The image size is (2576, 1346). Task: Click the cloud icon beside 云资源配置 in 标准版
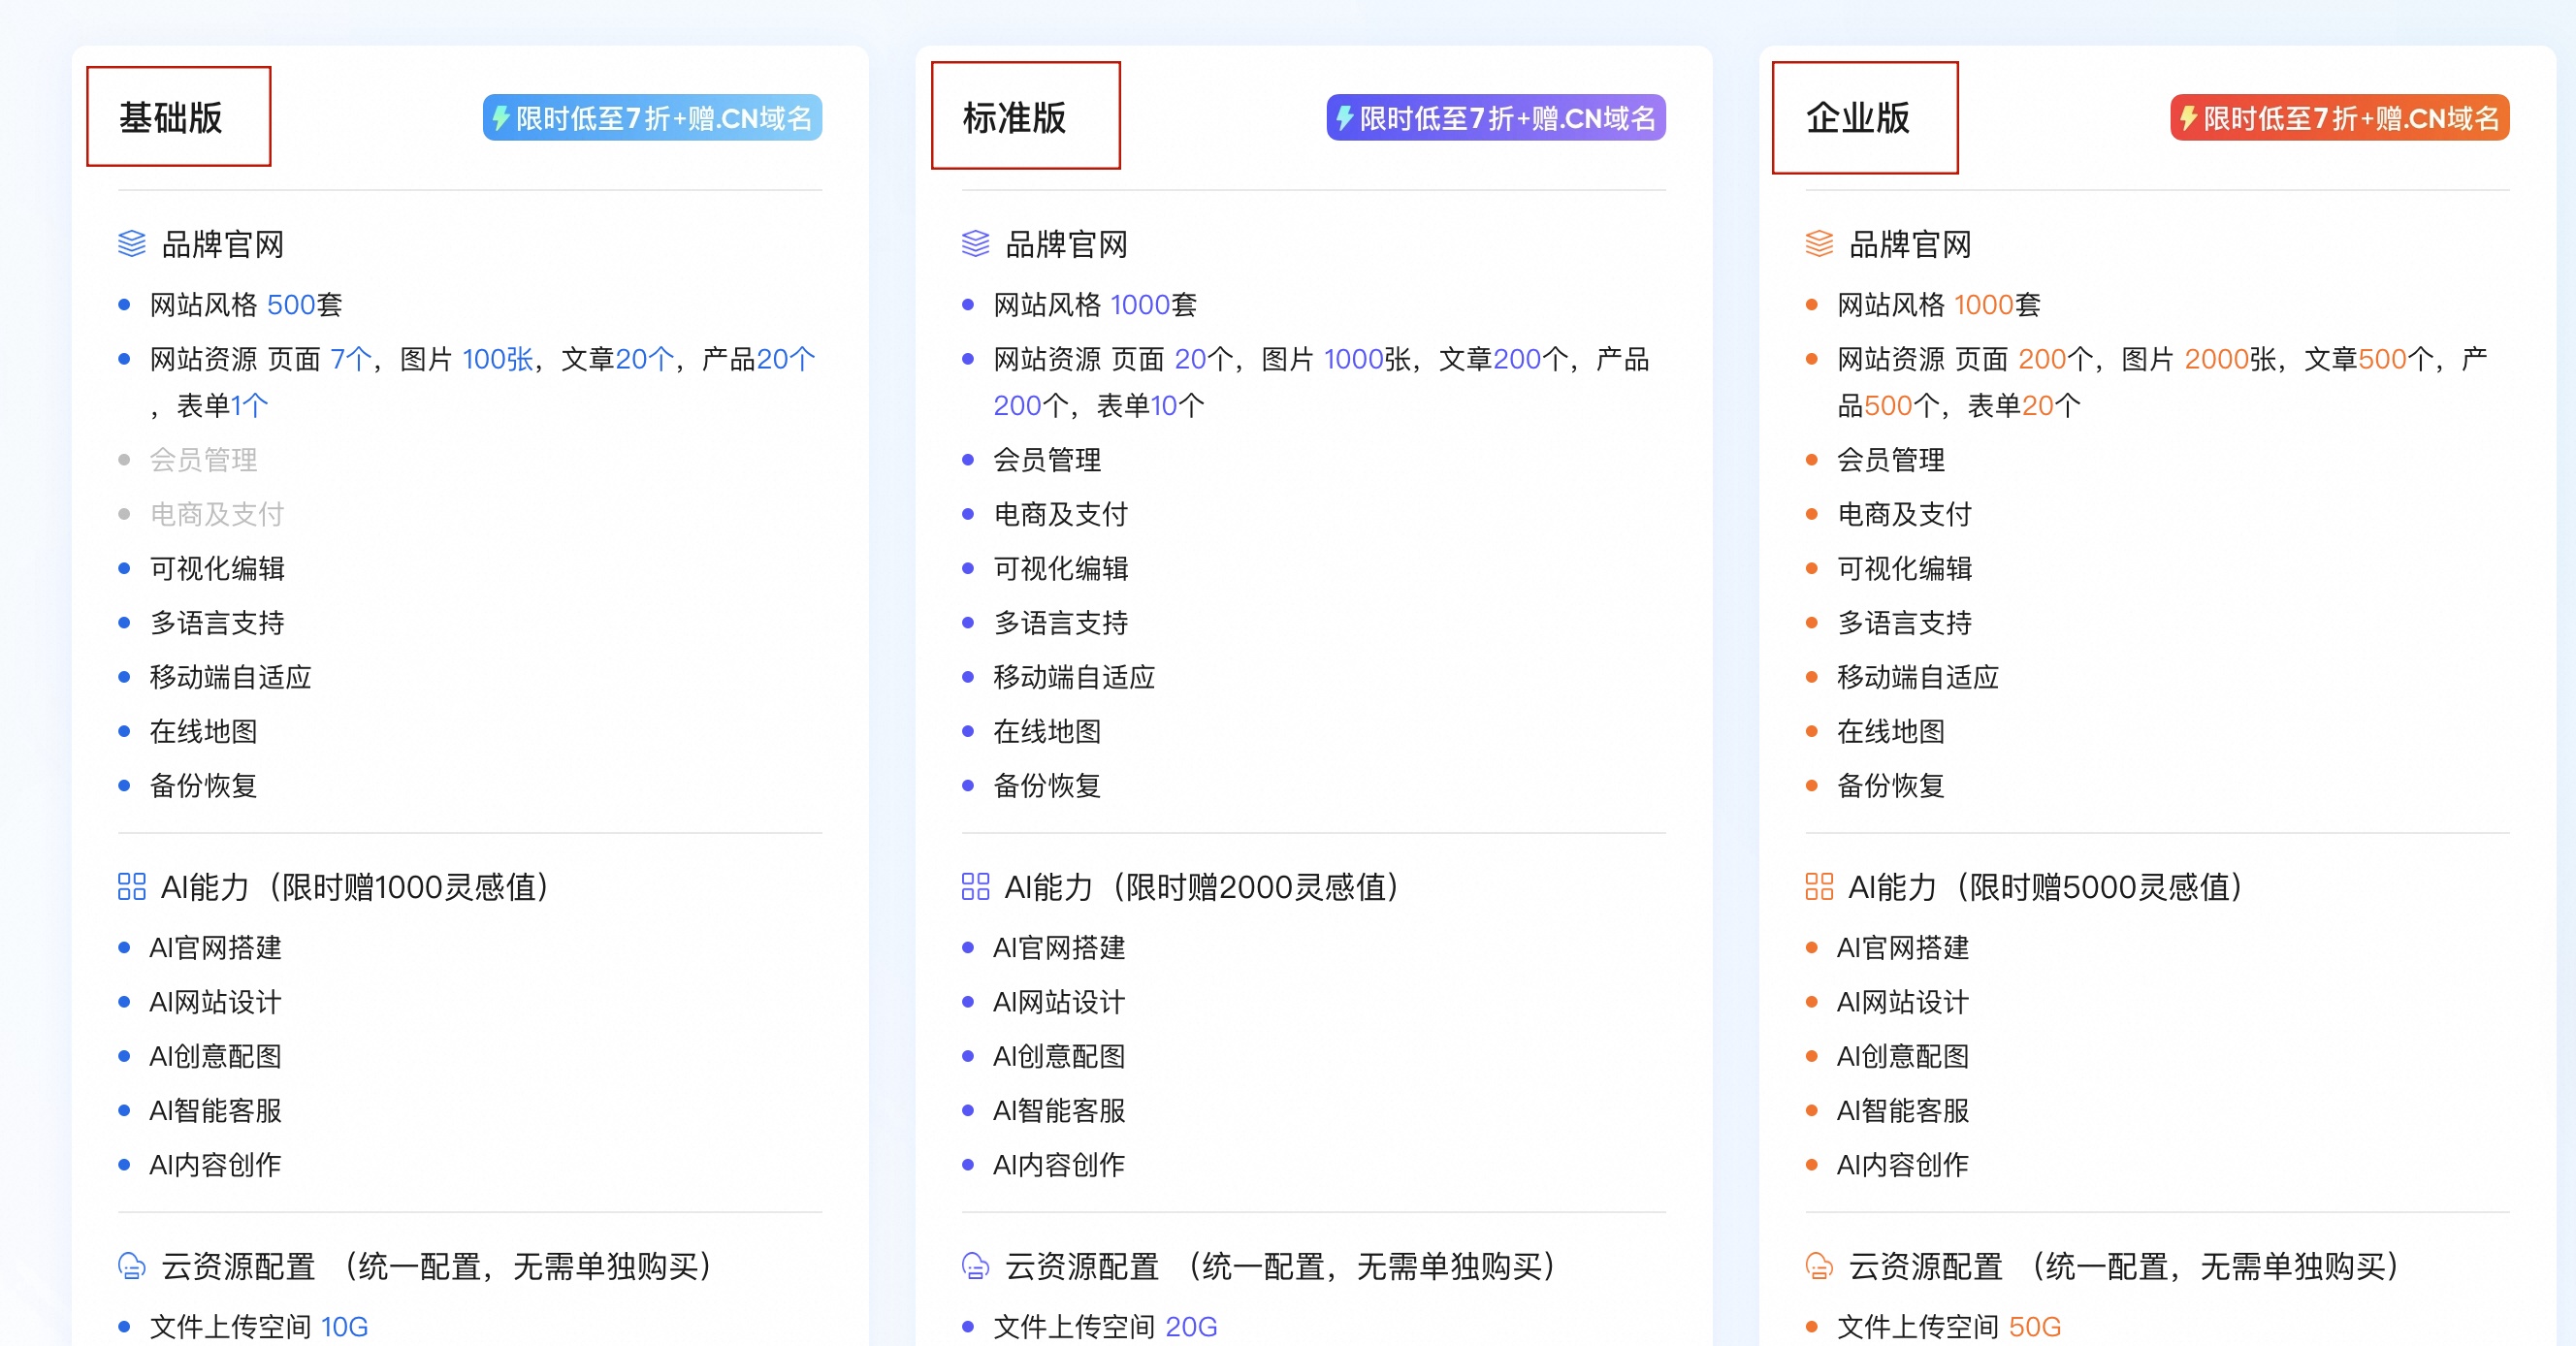(x=975, y=1266)
